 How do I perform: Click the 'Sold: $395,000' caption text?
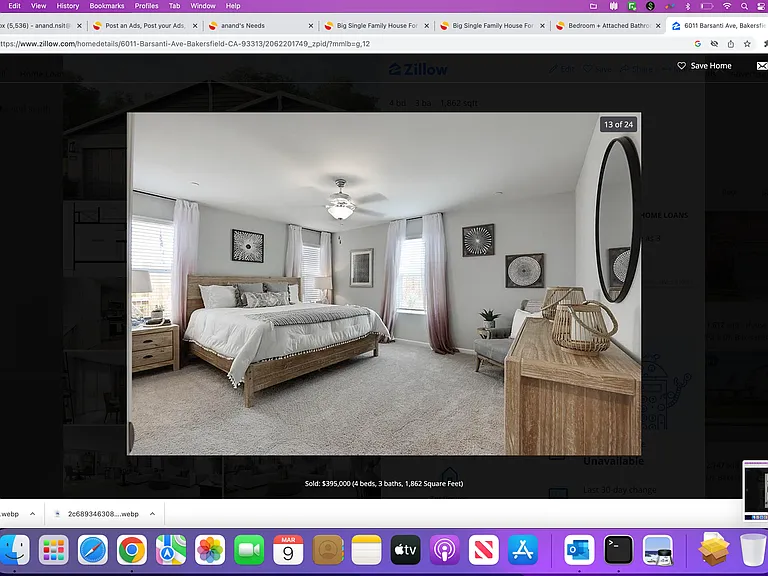point(384,483)
